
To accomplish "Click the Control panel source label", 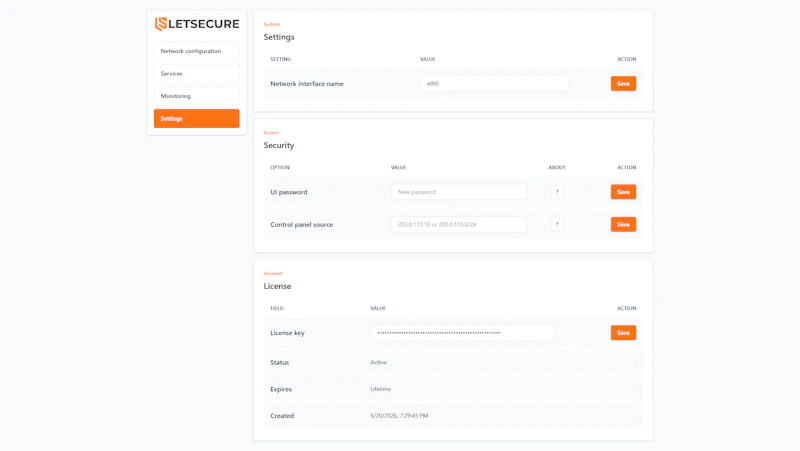I will point(302,224).
